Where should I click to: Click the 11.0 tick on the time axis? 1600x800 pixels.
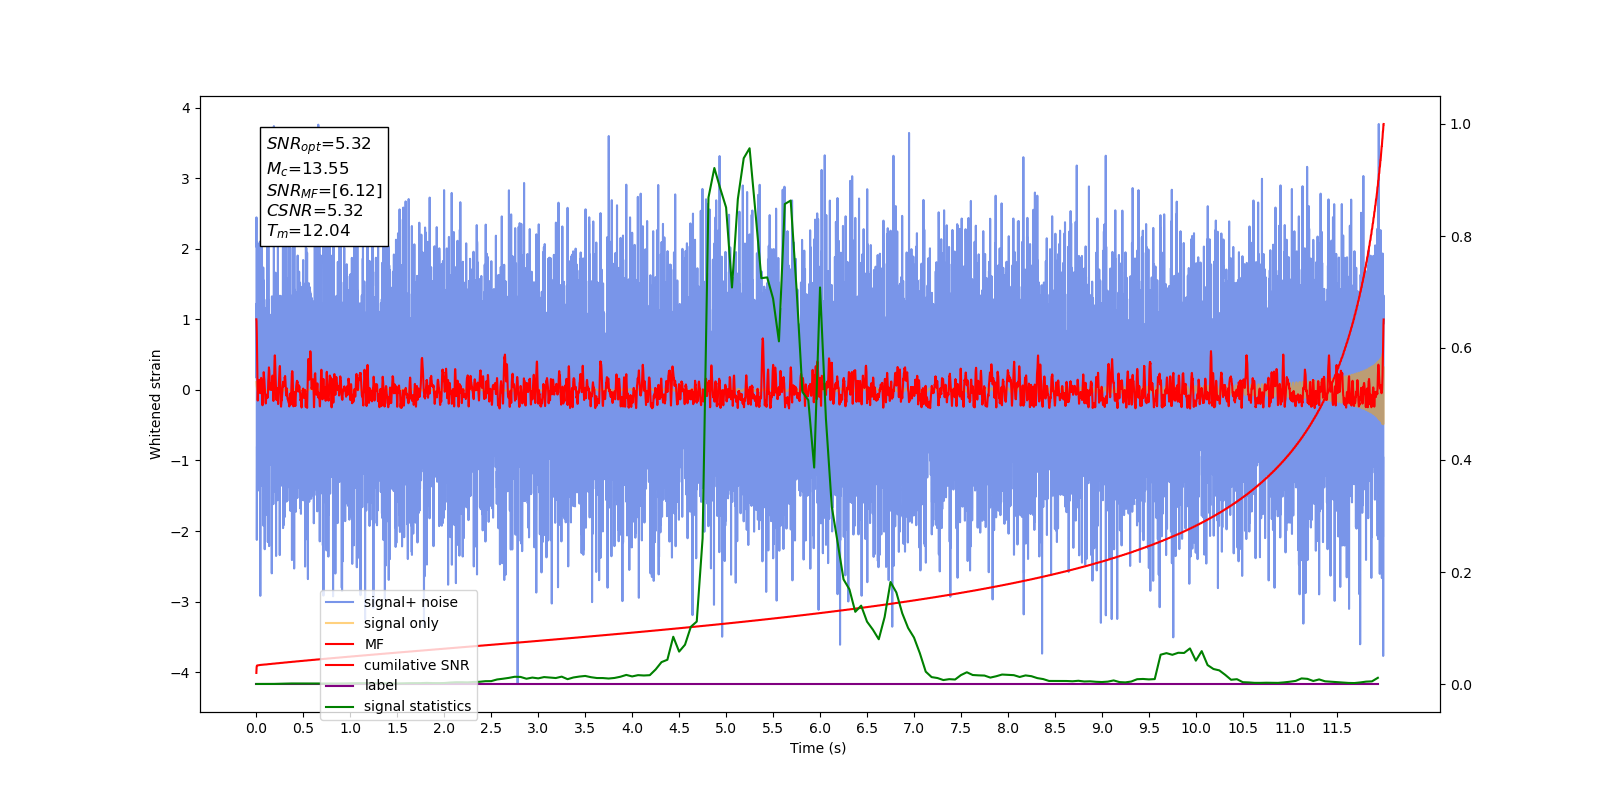pyautogui.click(x=1290, y=728)
